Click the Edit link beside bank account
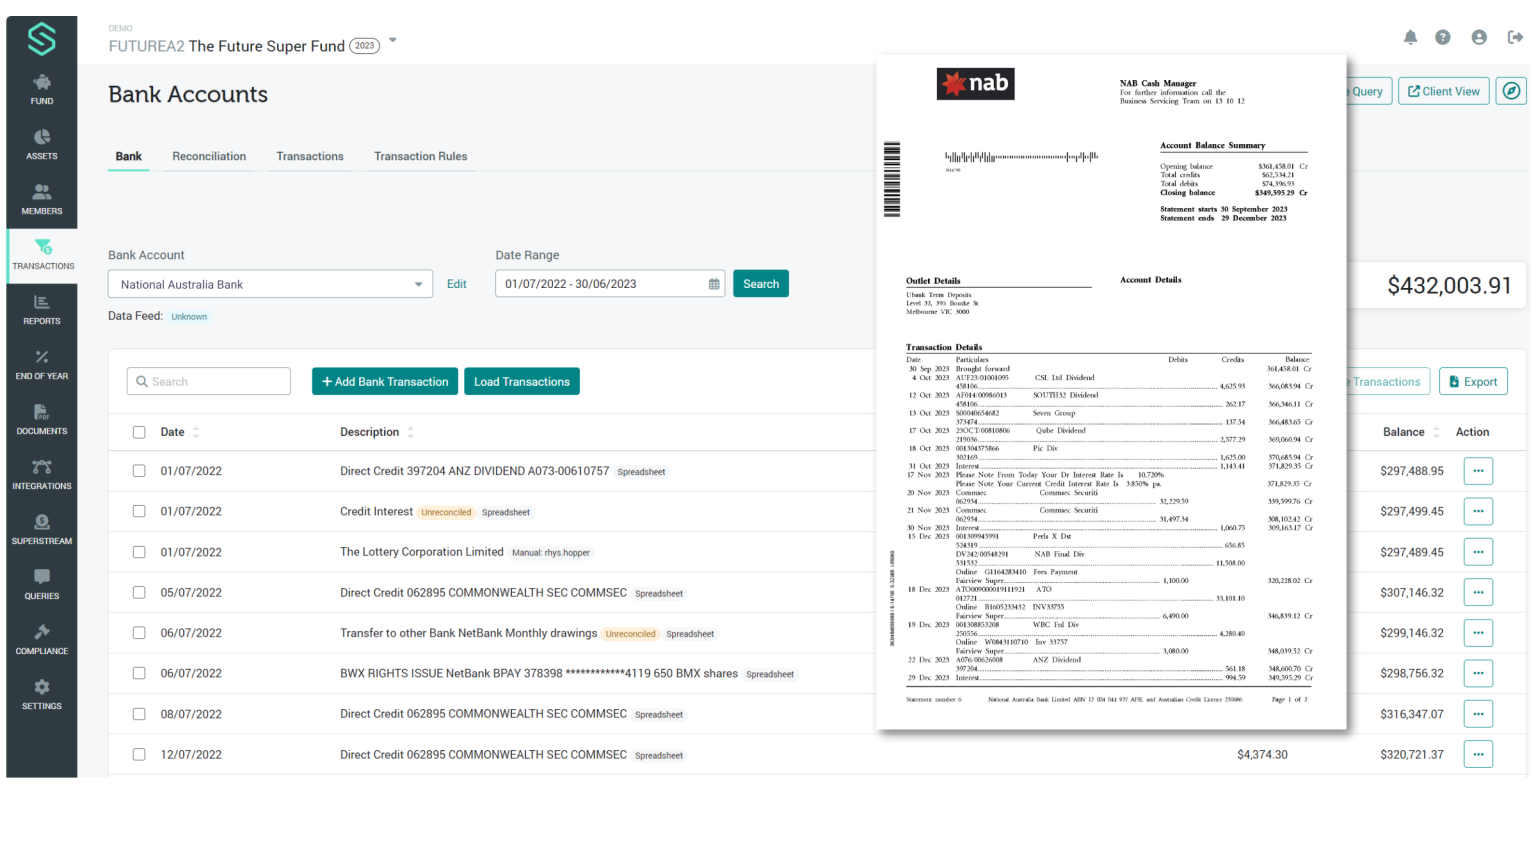 coord(456,284)
